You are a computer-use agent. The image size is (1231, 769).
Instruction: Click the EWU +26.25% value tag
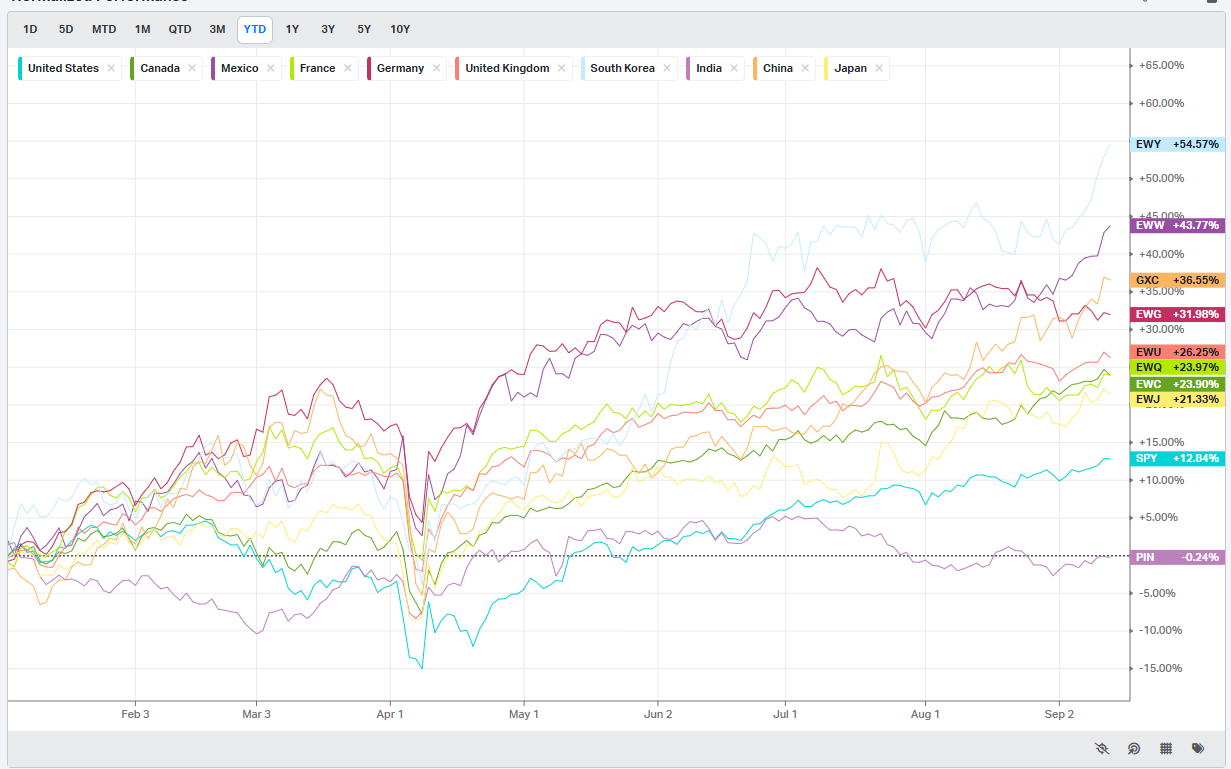point(1177,352)
